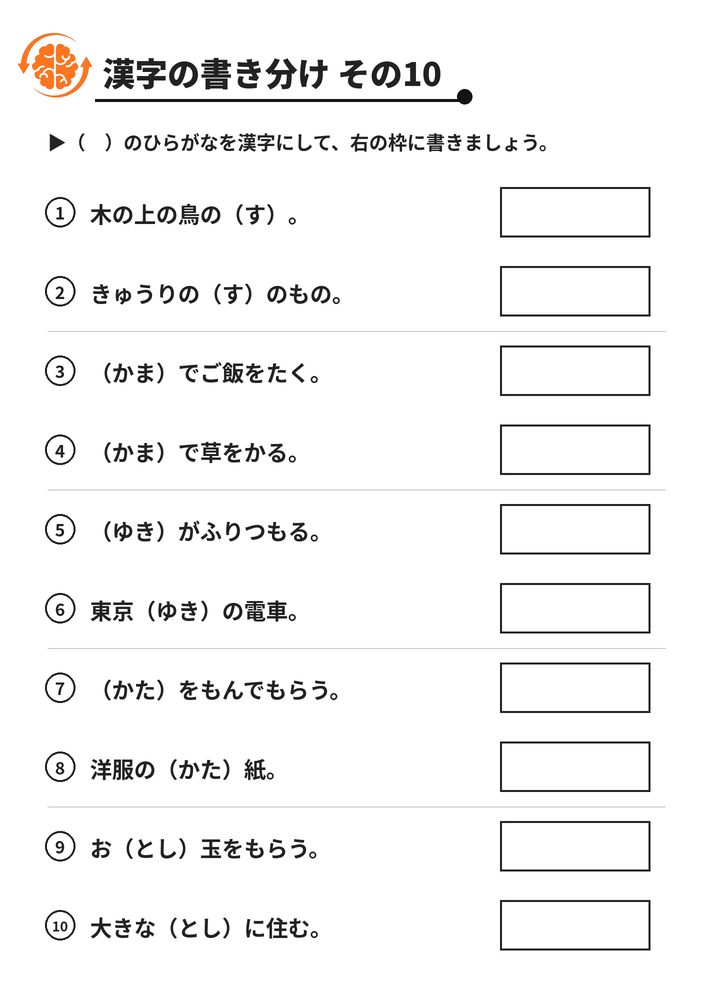The height and width of the screenshot is (1000, 707).
Task: Click answer box for （かま）でご飯をたく
Action: 575,371
